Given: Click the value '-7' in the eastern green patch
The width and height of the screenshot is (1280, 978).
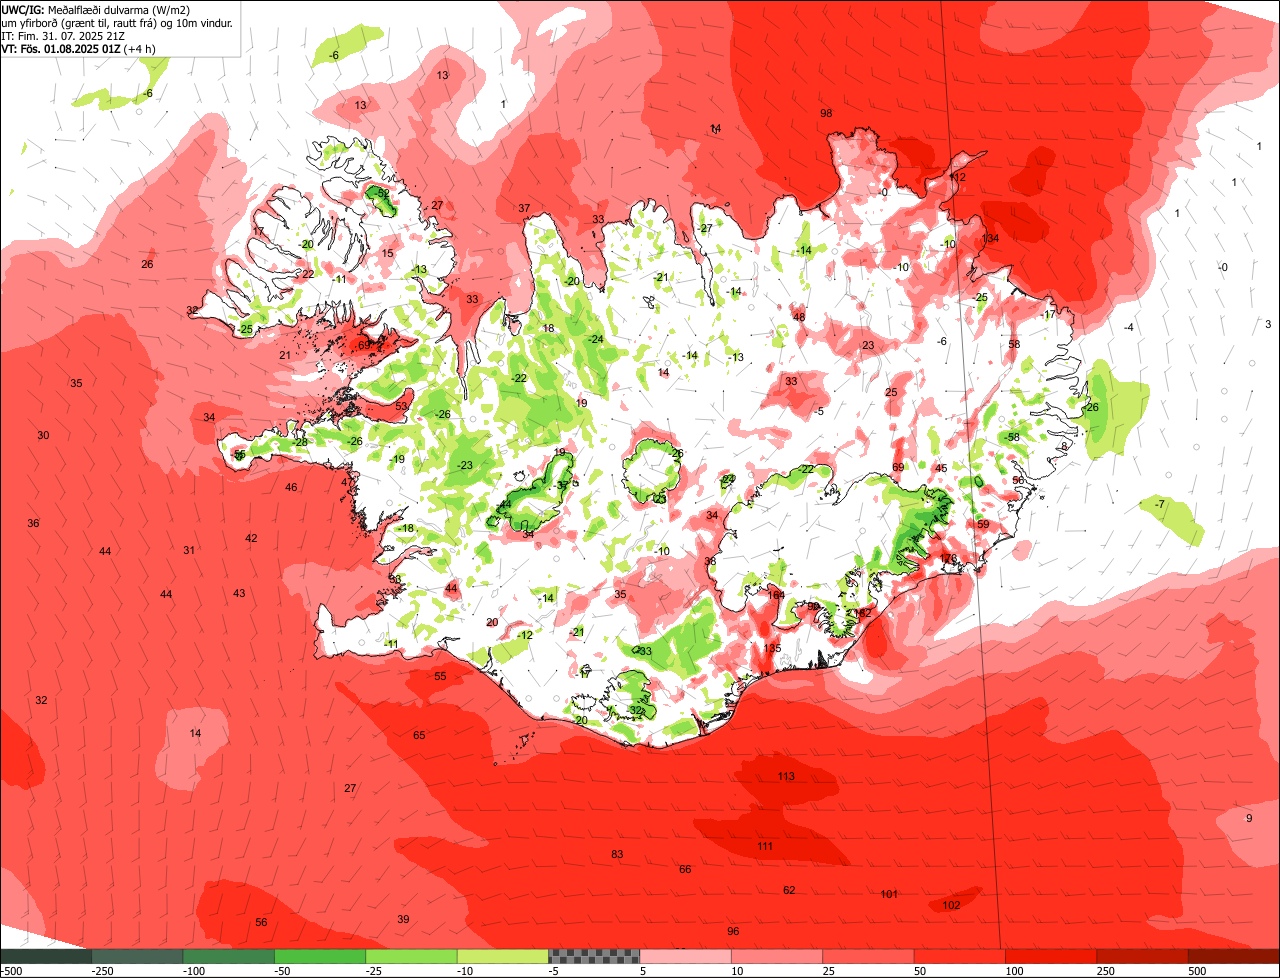Looking at the screenshot, I should (1159, 504).
